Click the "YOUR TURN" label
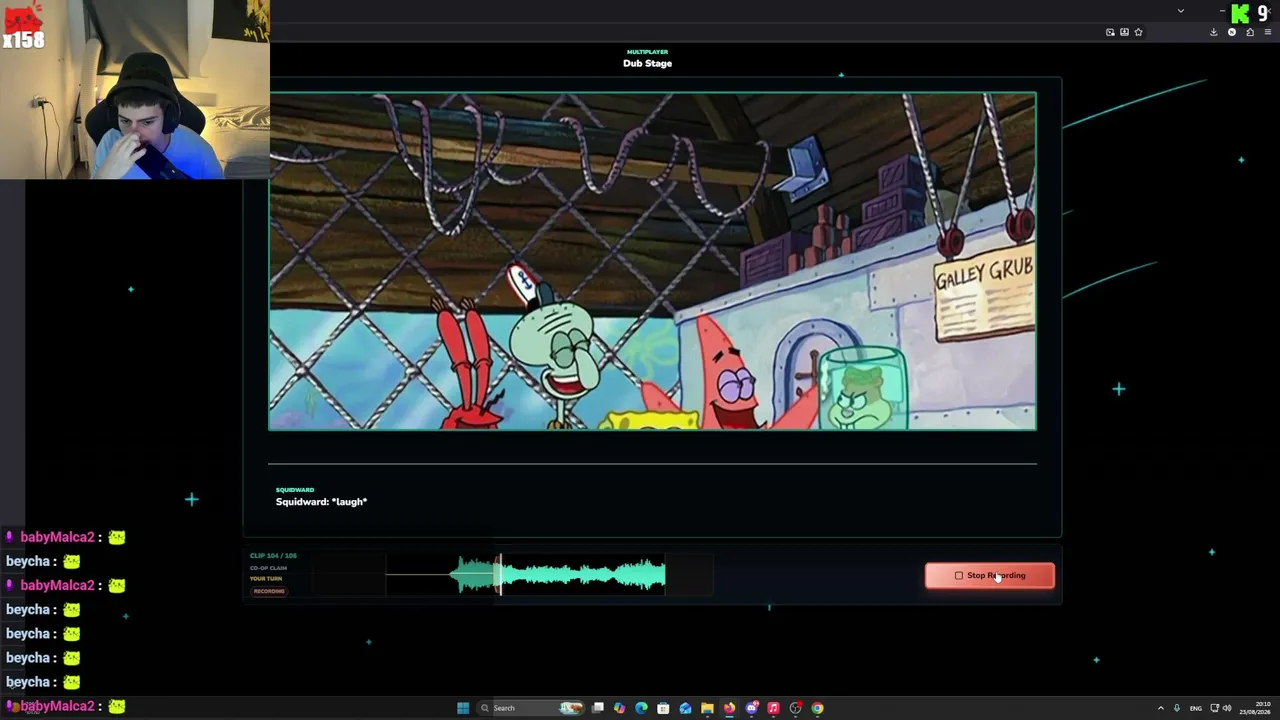This screenshot has height=720, width=1280. point(266,579)
